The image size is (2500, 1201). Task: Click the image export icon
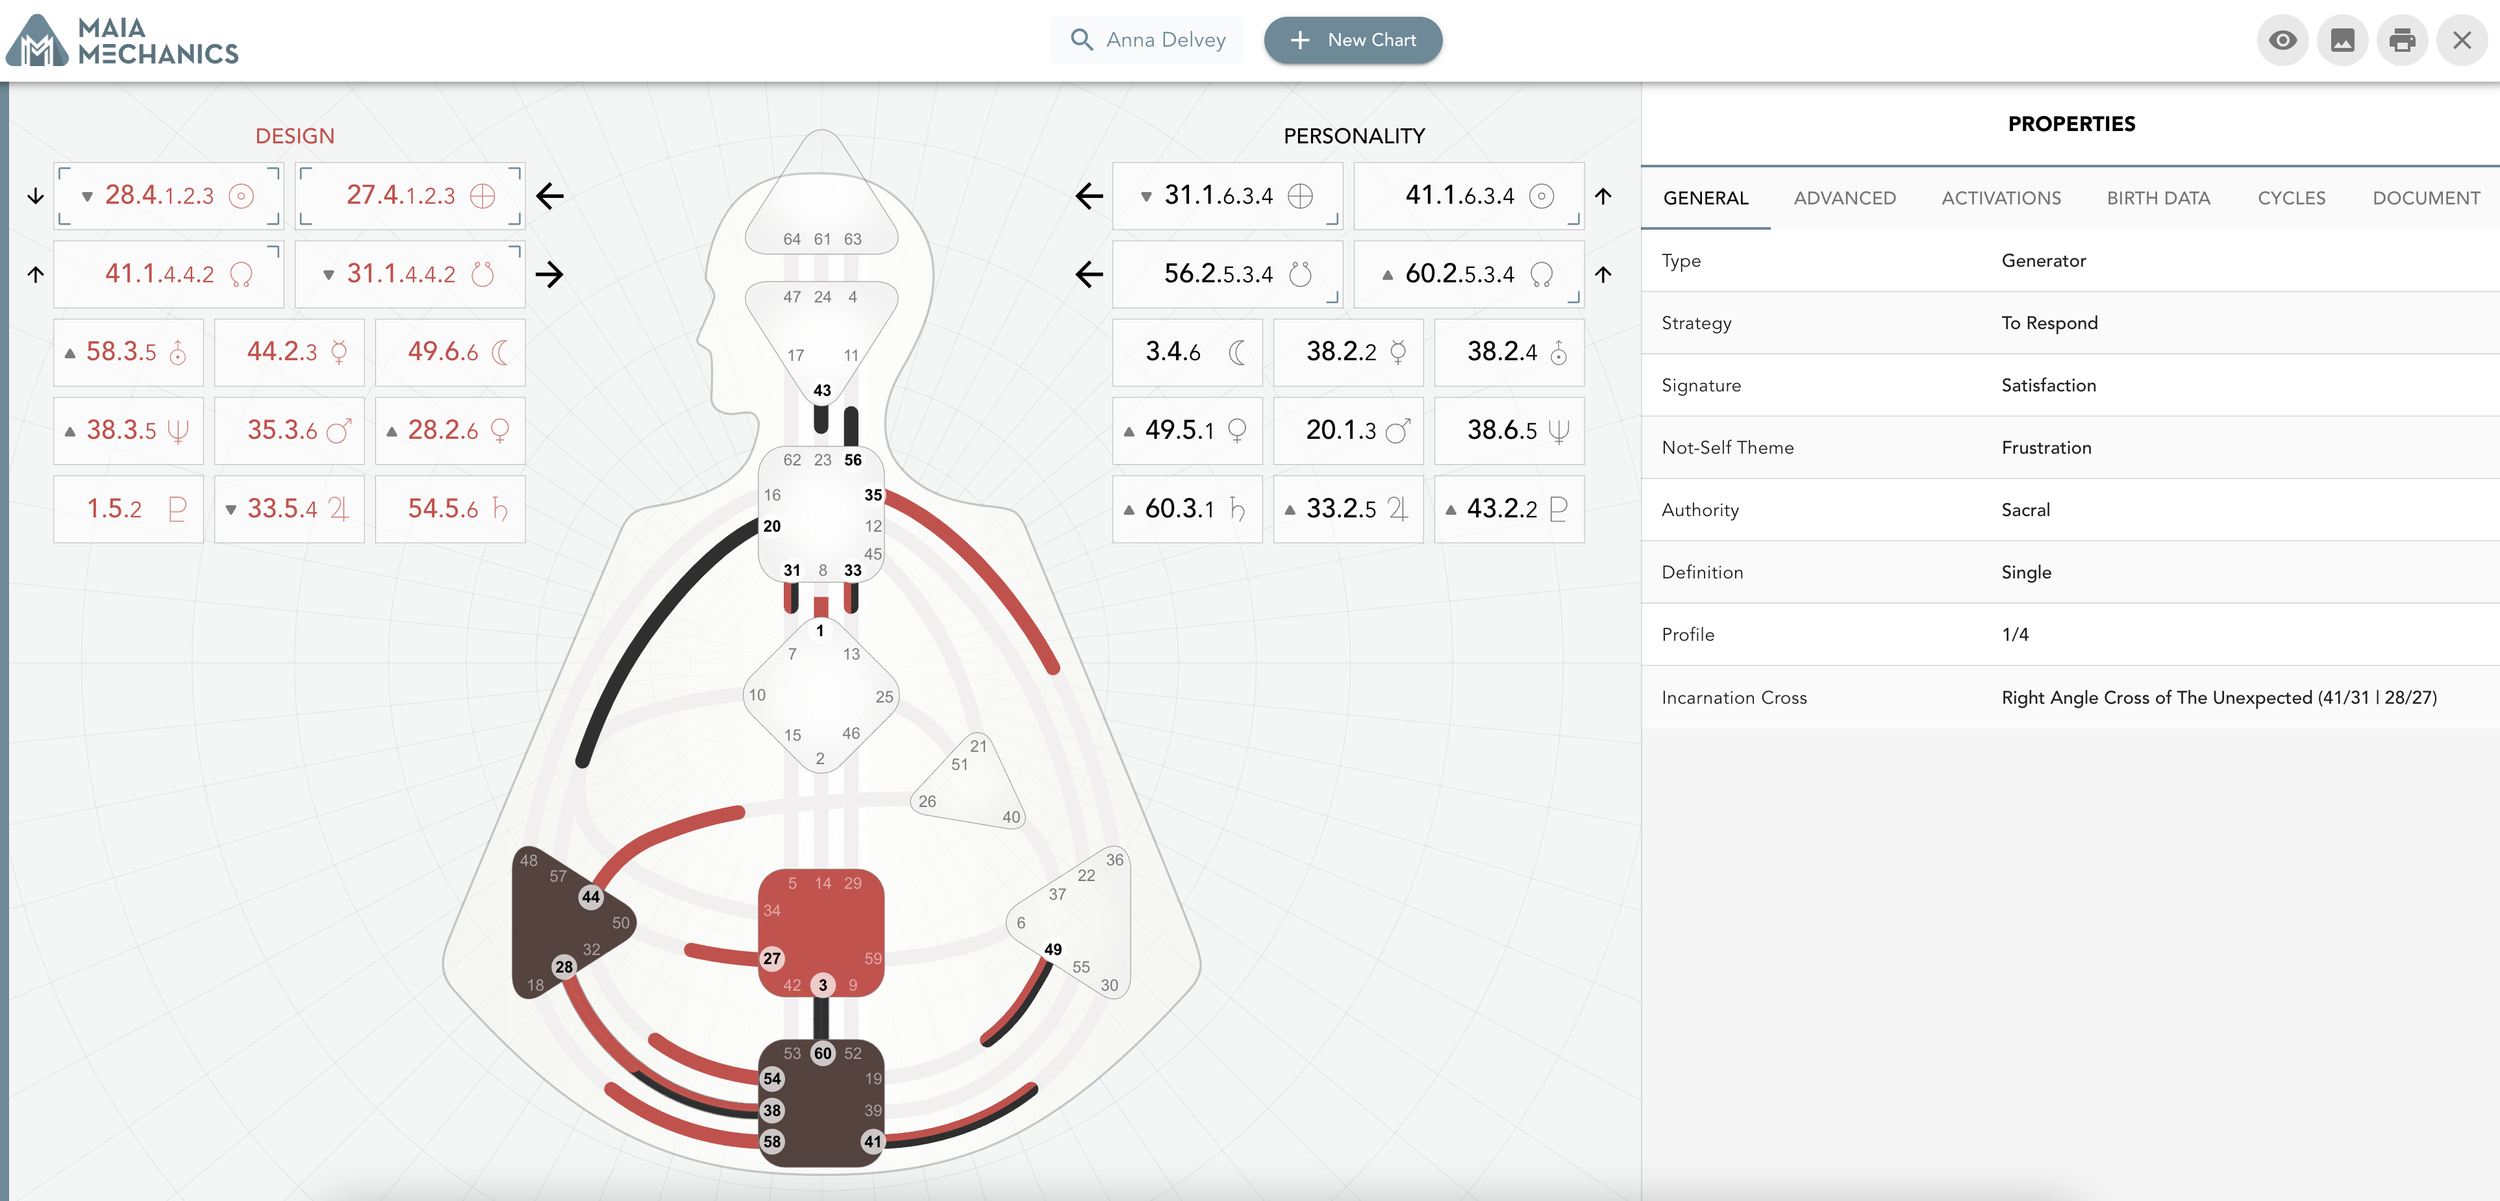tap(2342, 40)
